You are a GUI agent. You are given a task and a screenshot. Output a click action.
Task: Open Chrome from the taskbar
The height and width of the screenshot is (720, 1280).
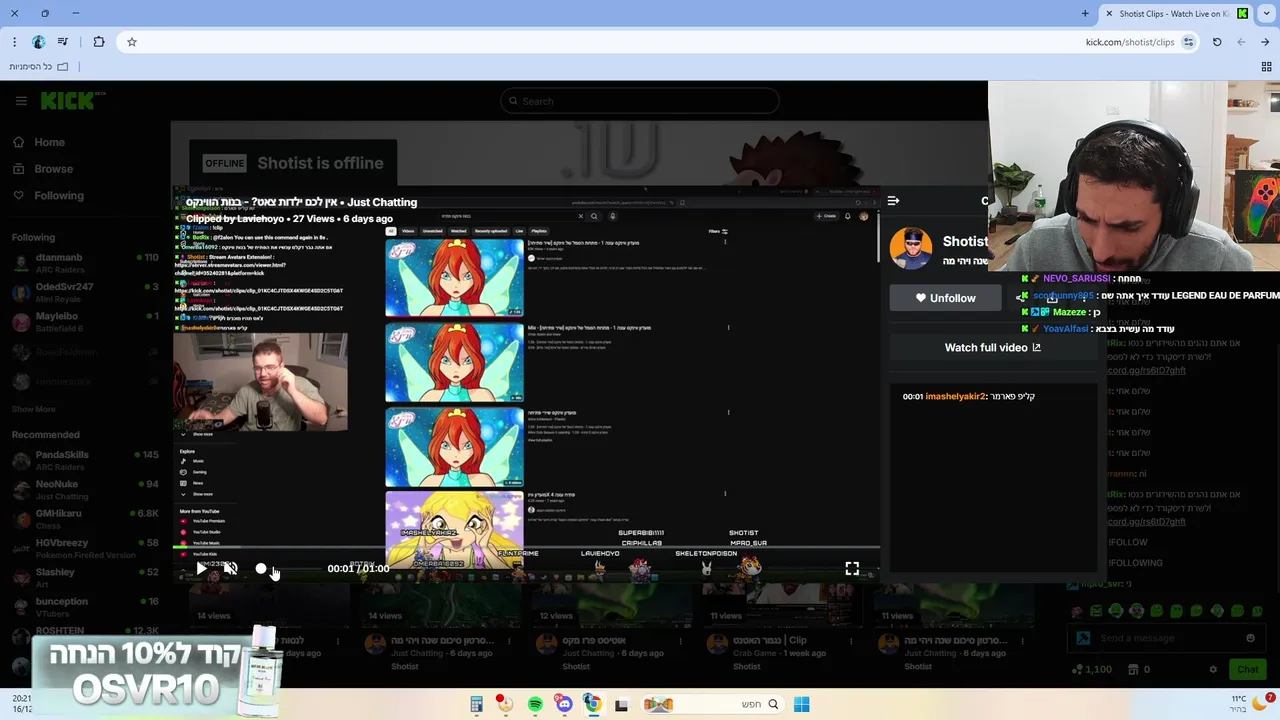coord(592,704)
